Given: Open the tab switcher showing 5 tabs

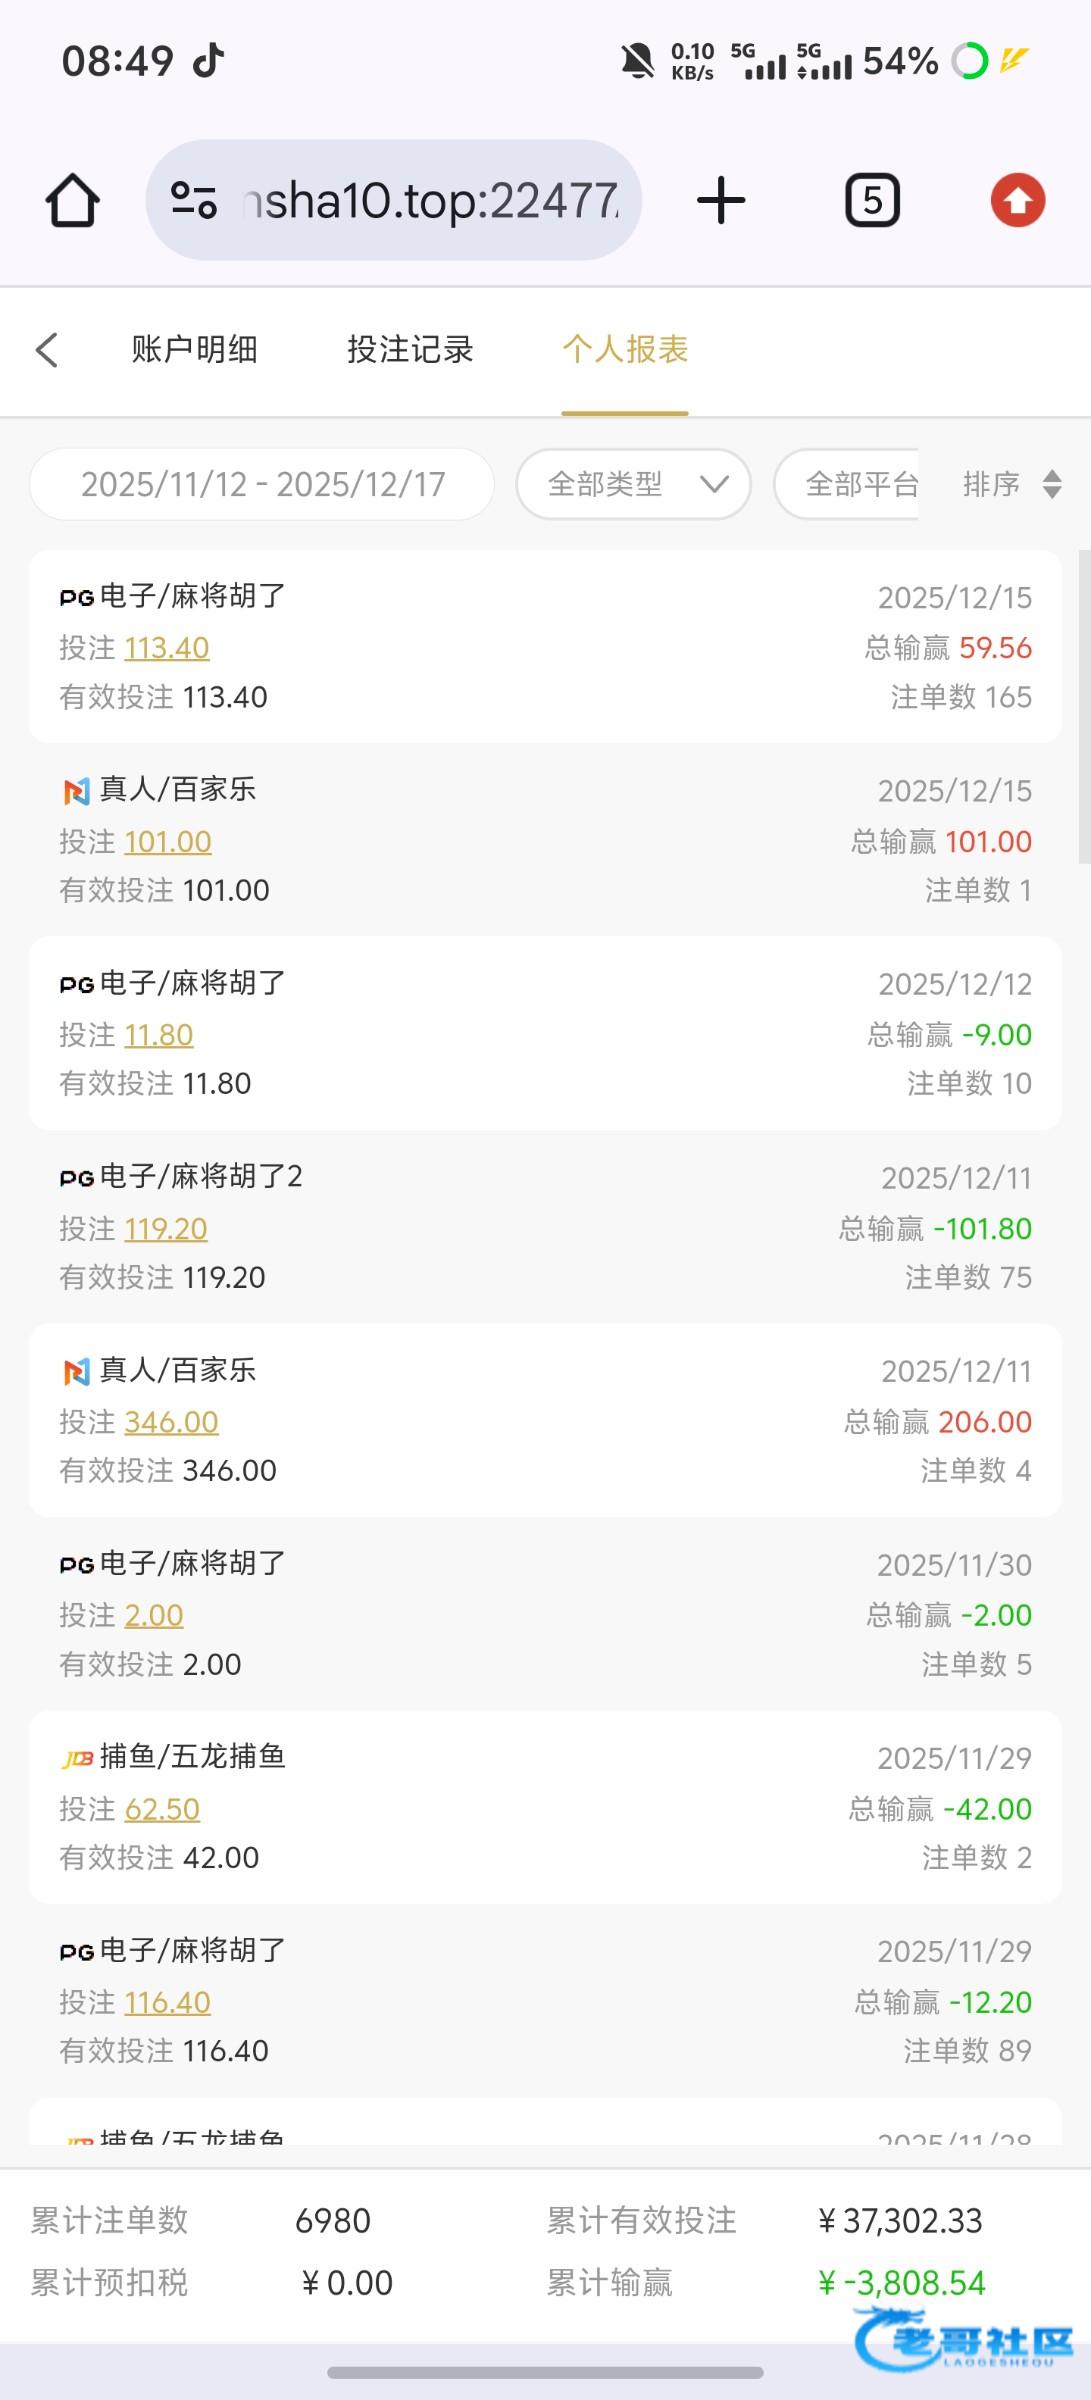Looking at the screenshot, I should coord(873,200).
